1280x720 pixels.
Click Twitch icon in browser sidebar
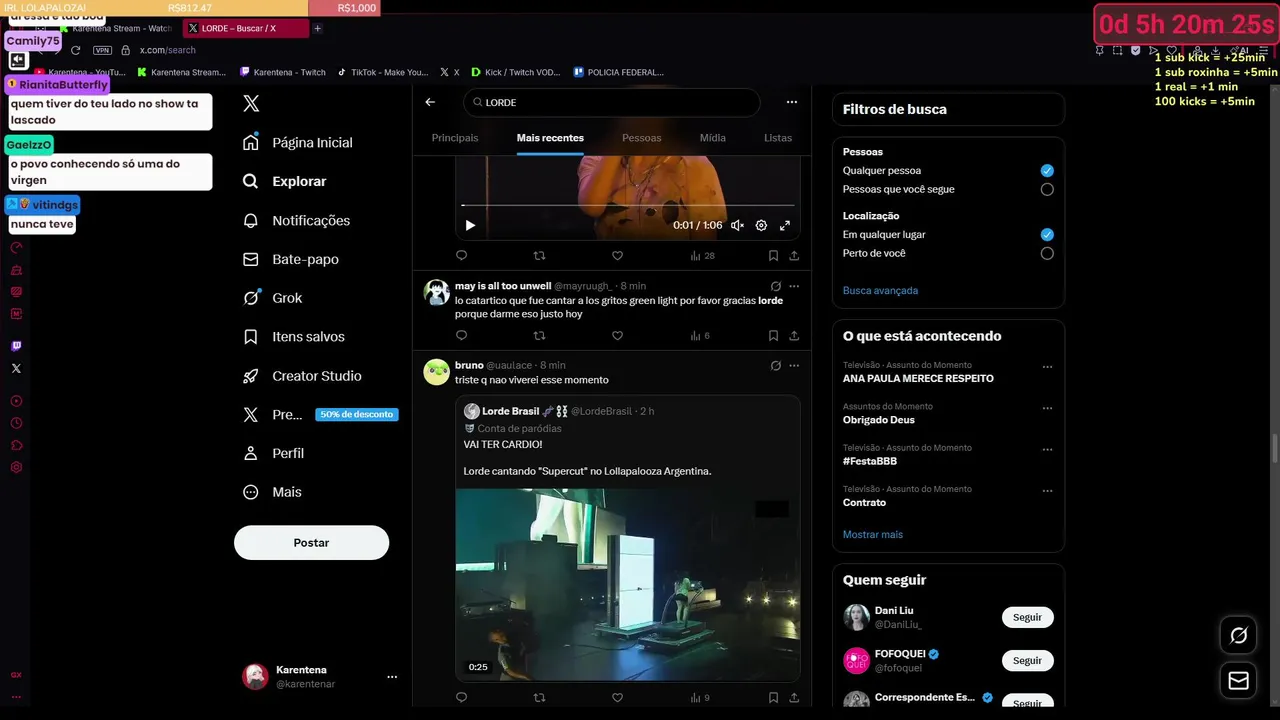coord(16,346)
